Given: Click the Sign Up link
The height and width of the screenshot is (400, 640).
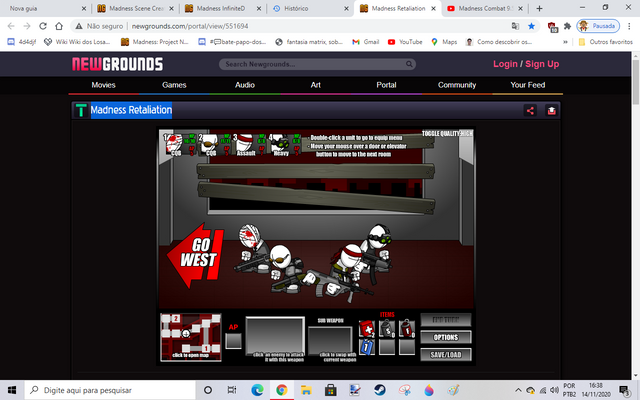Looking at the screenshot, I should (x=542, y=64).
